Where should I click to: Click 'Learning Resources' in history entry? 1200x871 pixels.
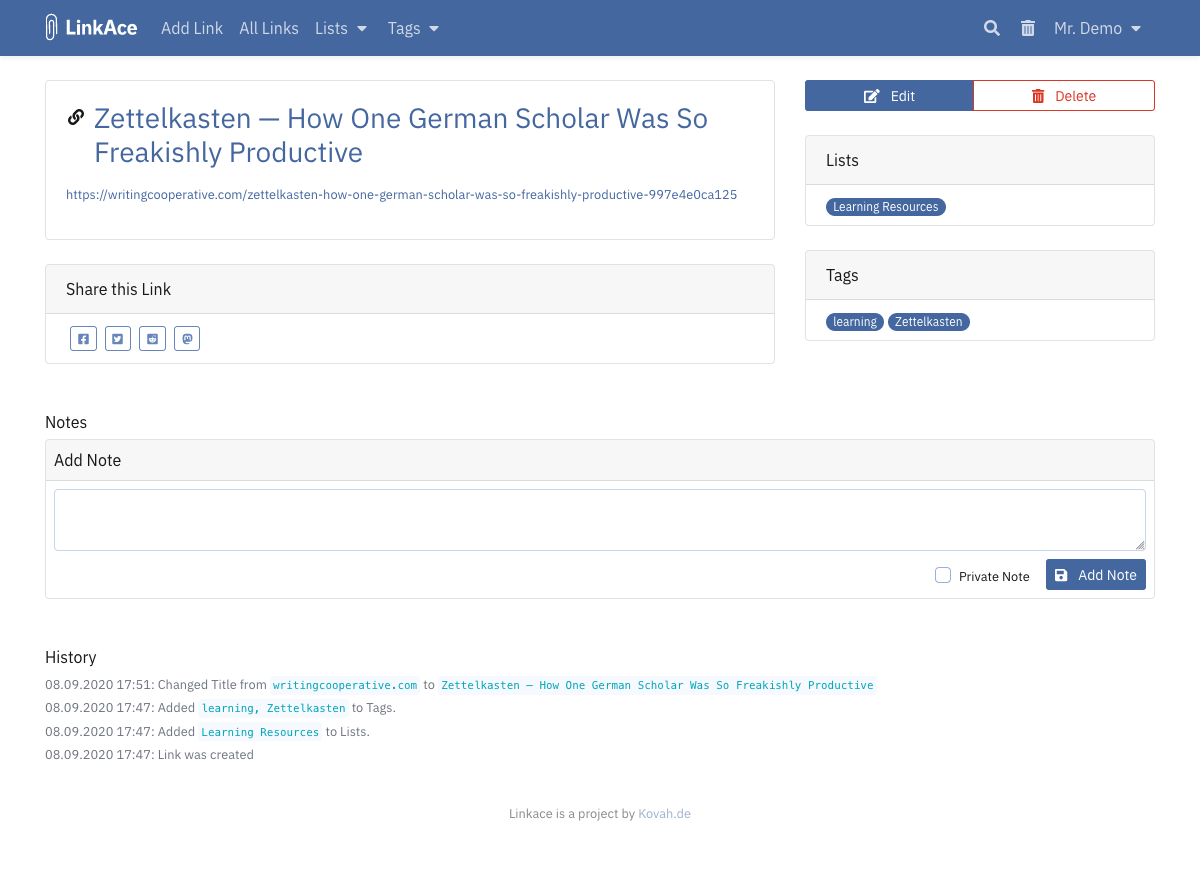tap(260, 732)
